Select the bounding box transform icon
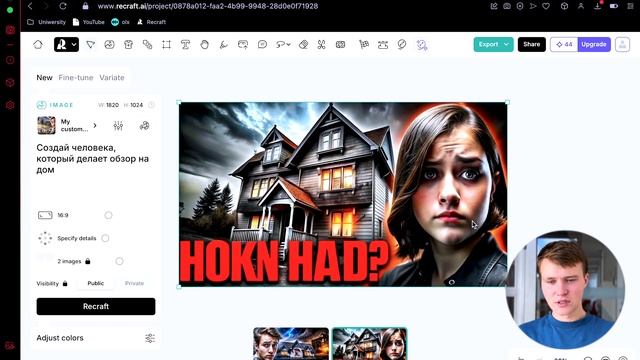 [x=383, y=44]
